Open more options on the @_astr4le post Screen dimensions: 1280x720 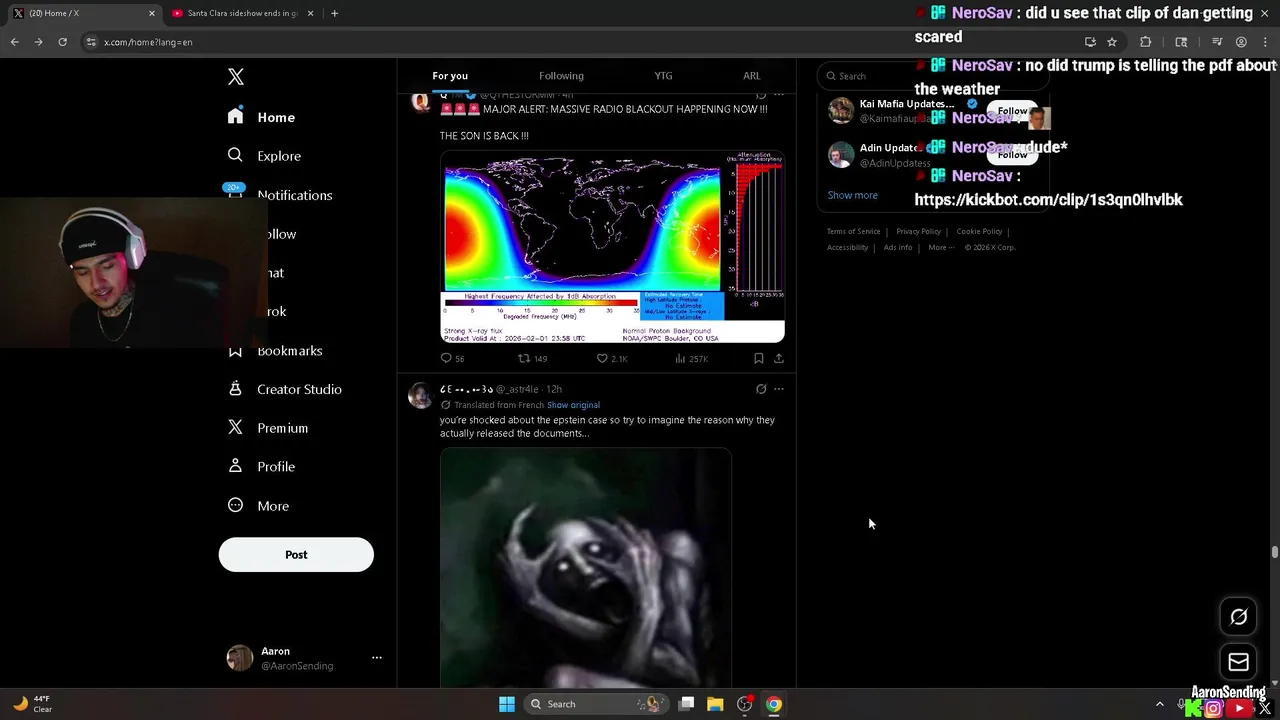(779, 389)
